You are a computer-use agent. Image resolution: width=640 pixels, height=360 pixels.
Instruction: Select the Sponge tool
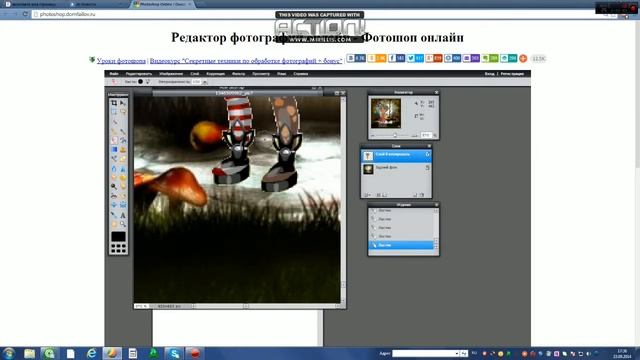(x=123, y=178)
